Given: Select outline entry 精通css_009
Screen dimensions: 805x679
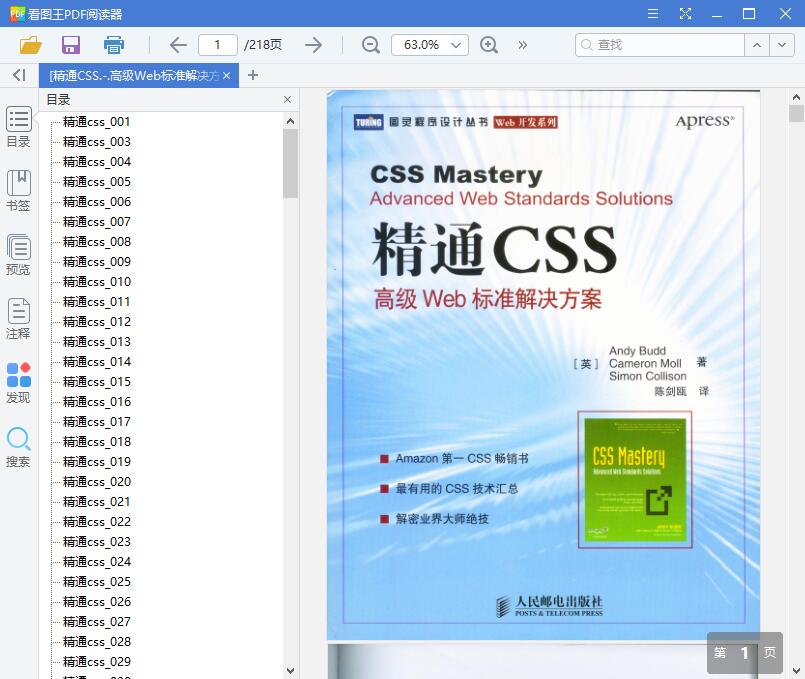Looking at the screenshot, I should point(97,262).
